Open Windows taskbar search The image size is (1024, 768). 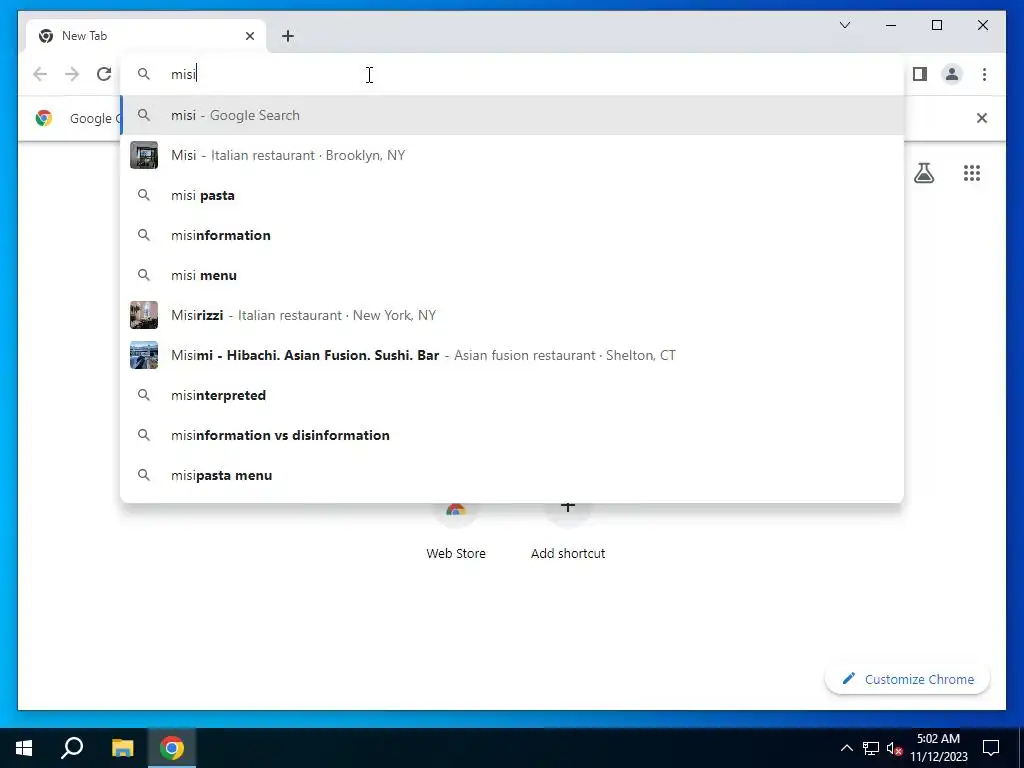click(72, 748)
